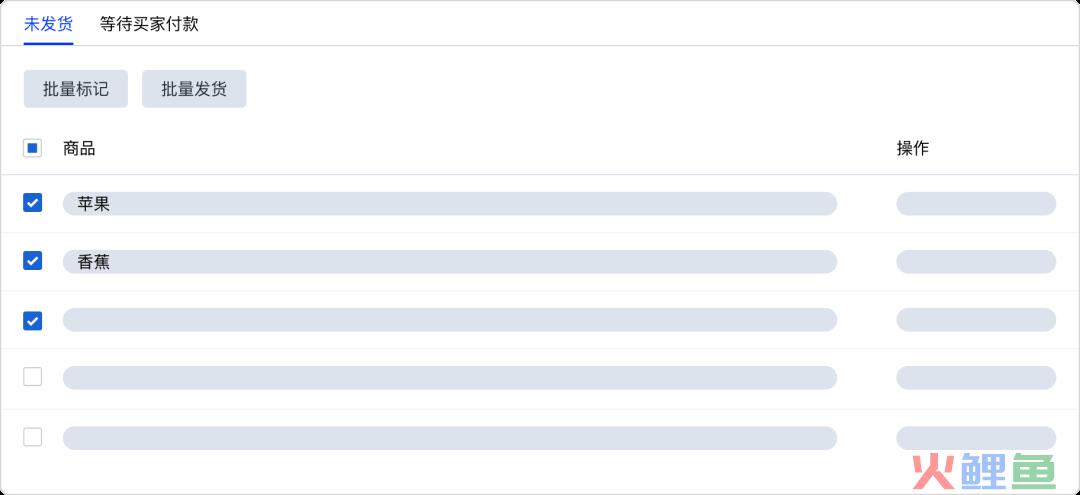Click the 火鲤鱼 watermark logo
Screen dimensions: 1080x495
click(x=984, y=471)
